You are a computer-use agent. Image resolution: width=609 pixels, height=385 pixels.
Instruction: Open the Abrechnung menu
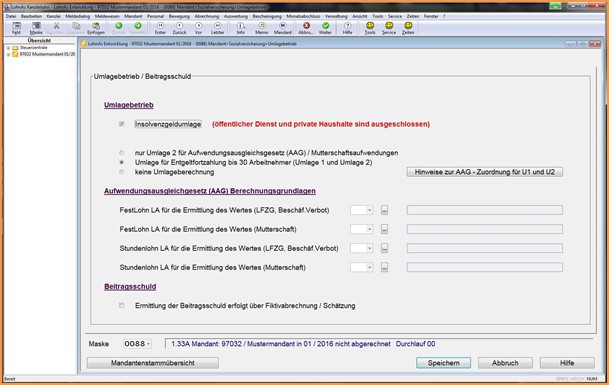207,16
